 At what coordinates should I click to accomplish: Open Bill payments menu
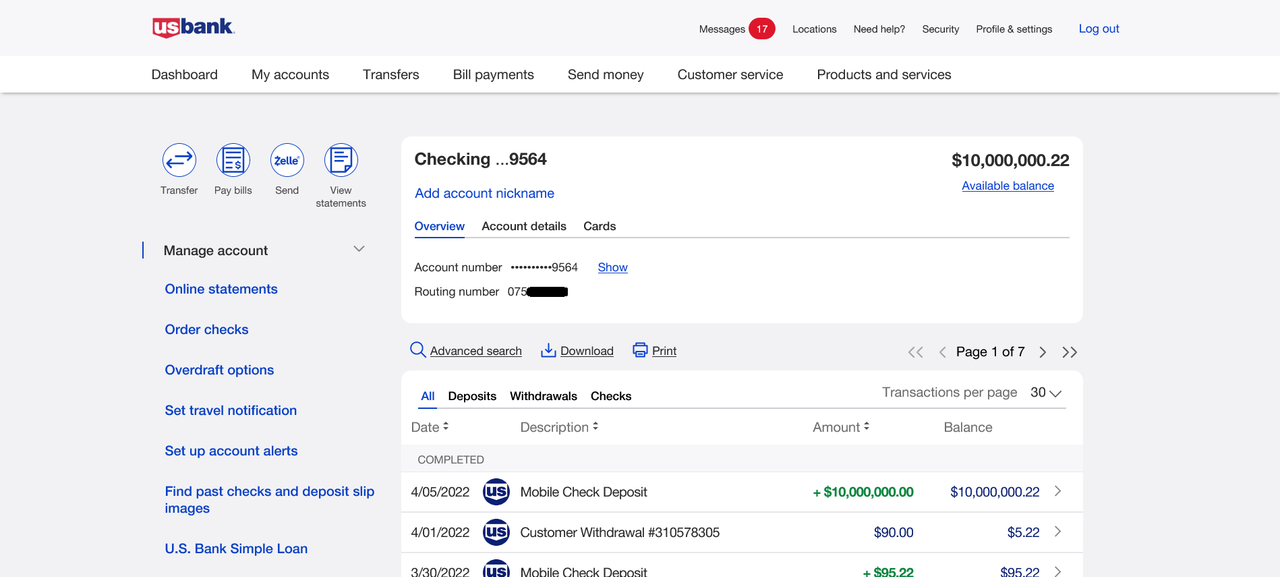[493, 74]
